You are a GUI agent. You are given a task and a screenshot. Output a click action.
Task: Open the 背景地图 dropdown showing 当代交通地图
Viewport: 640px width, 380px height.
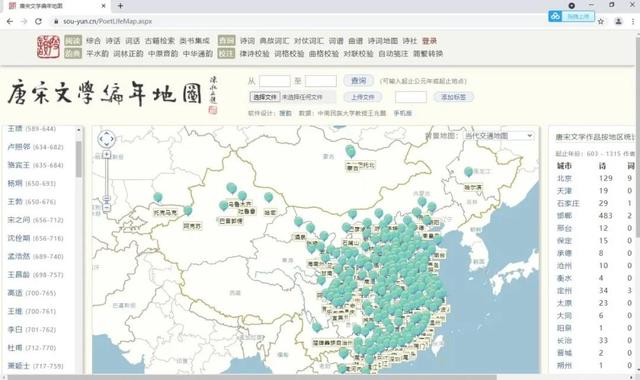(499, 136)
